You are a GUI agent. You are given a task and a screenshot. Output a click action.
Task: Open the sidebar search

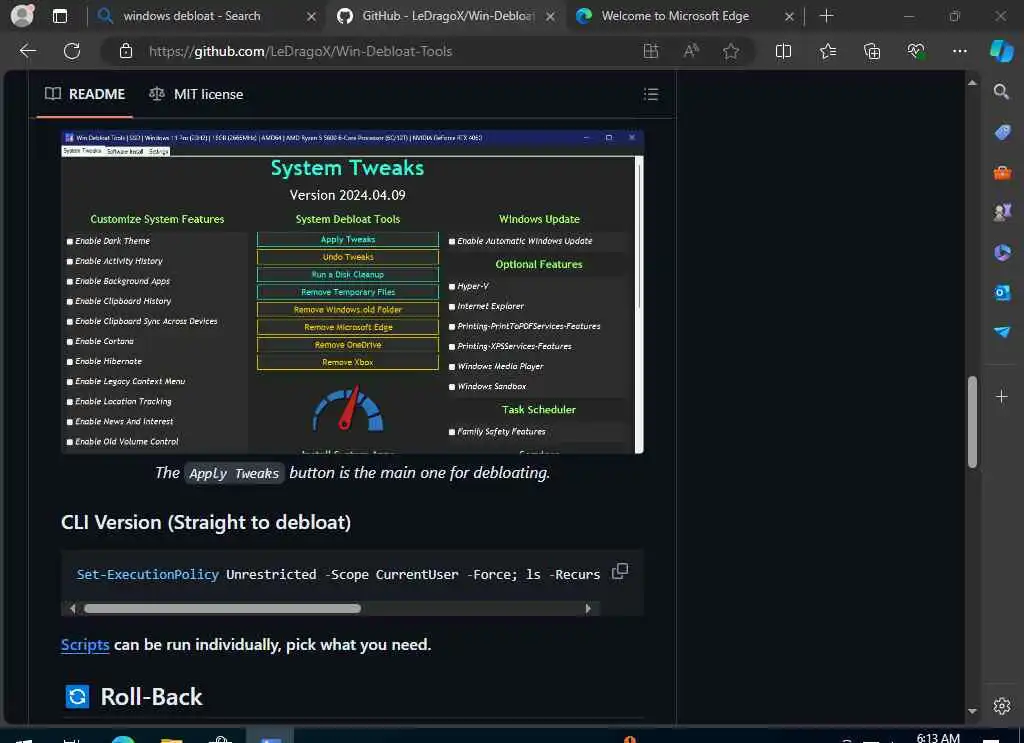click(x=1001, y=91)
